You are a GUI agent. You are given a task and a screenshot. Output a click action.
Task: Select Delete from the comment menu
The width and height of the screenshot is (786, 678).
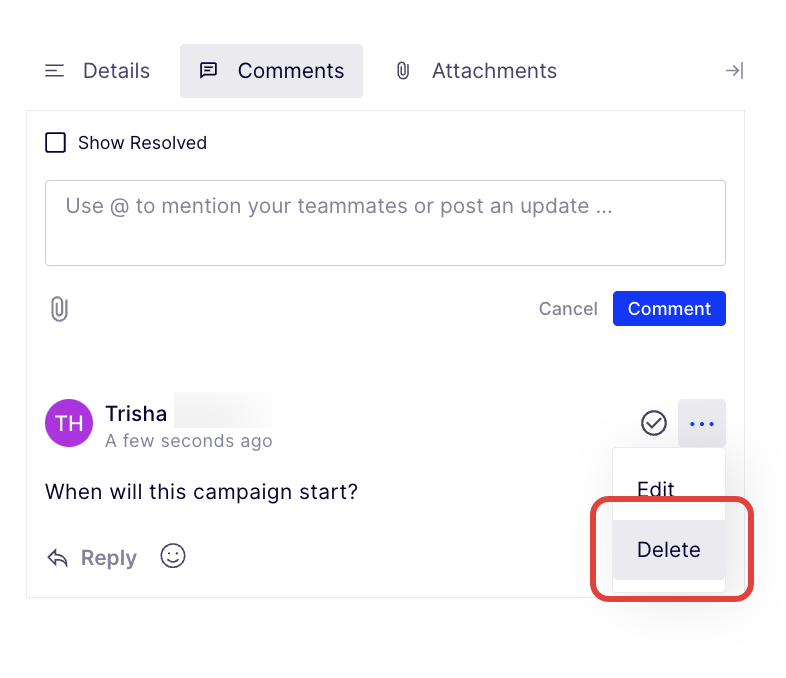pyautogui.click(x=668, y=550)
